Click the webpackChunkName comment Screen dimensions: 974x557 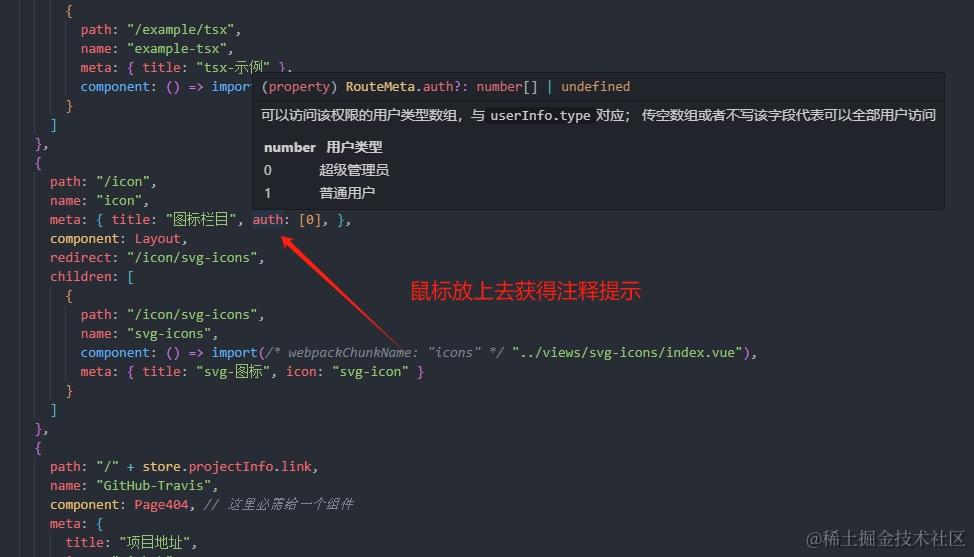click(385, 353)
